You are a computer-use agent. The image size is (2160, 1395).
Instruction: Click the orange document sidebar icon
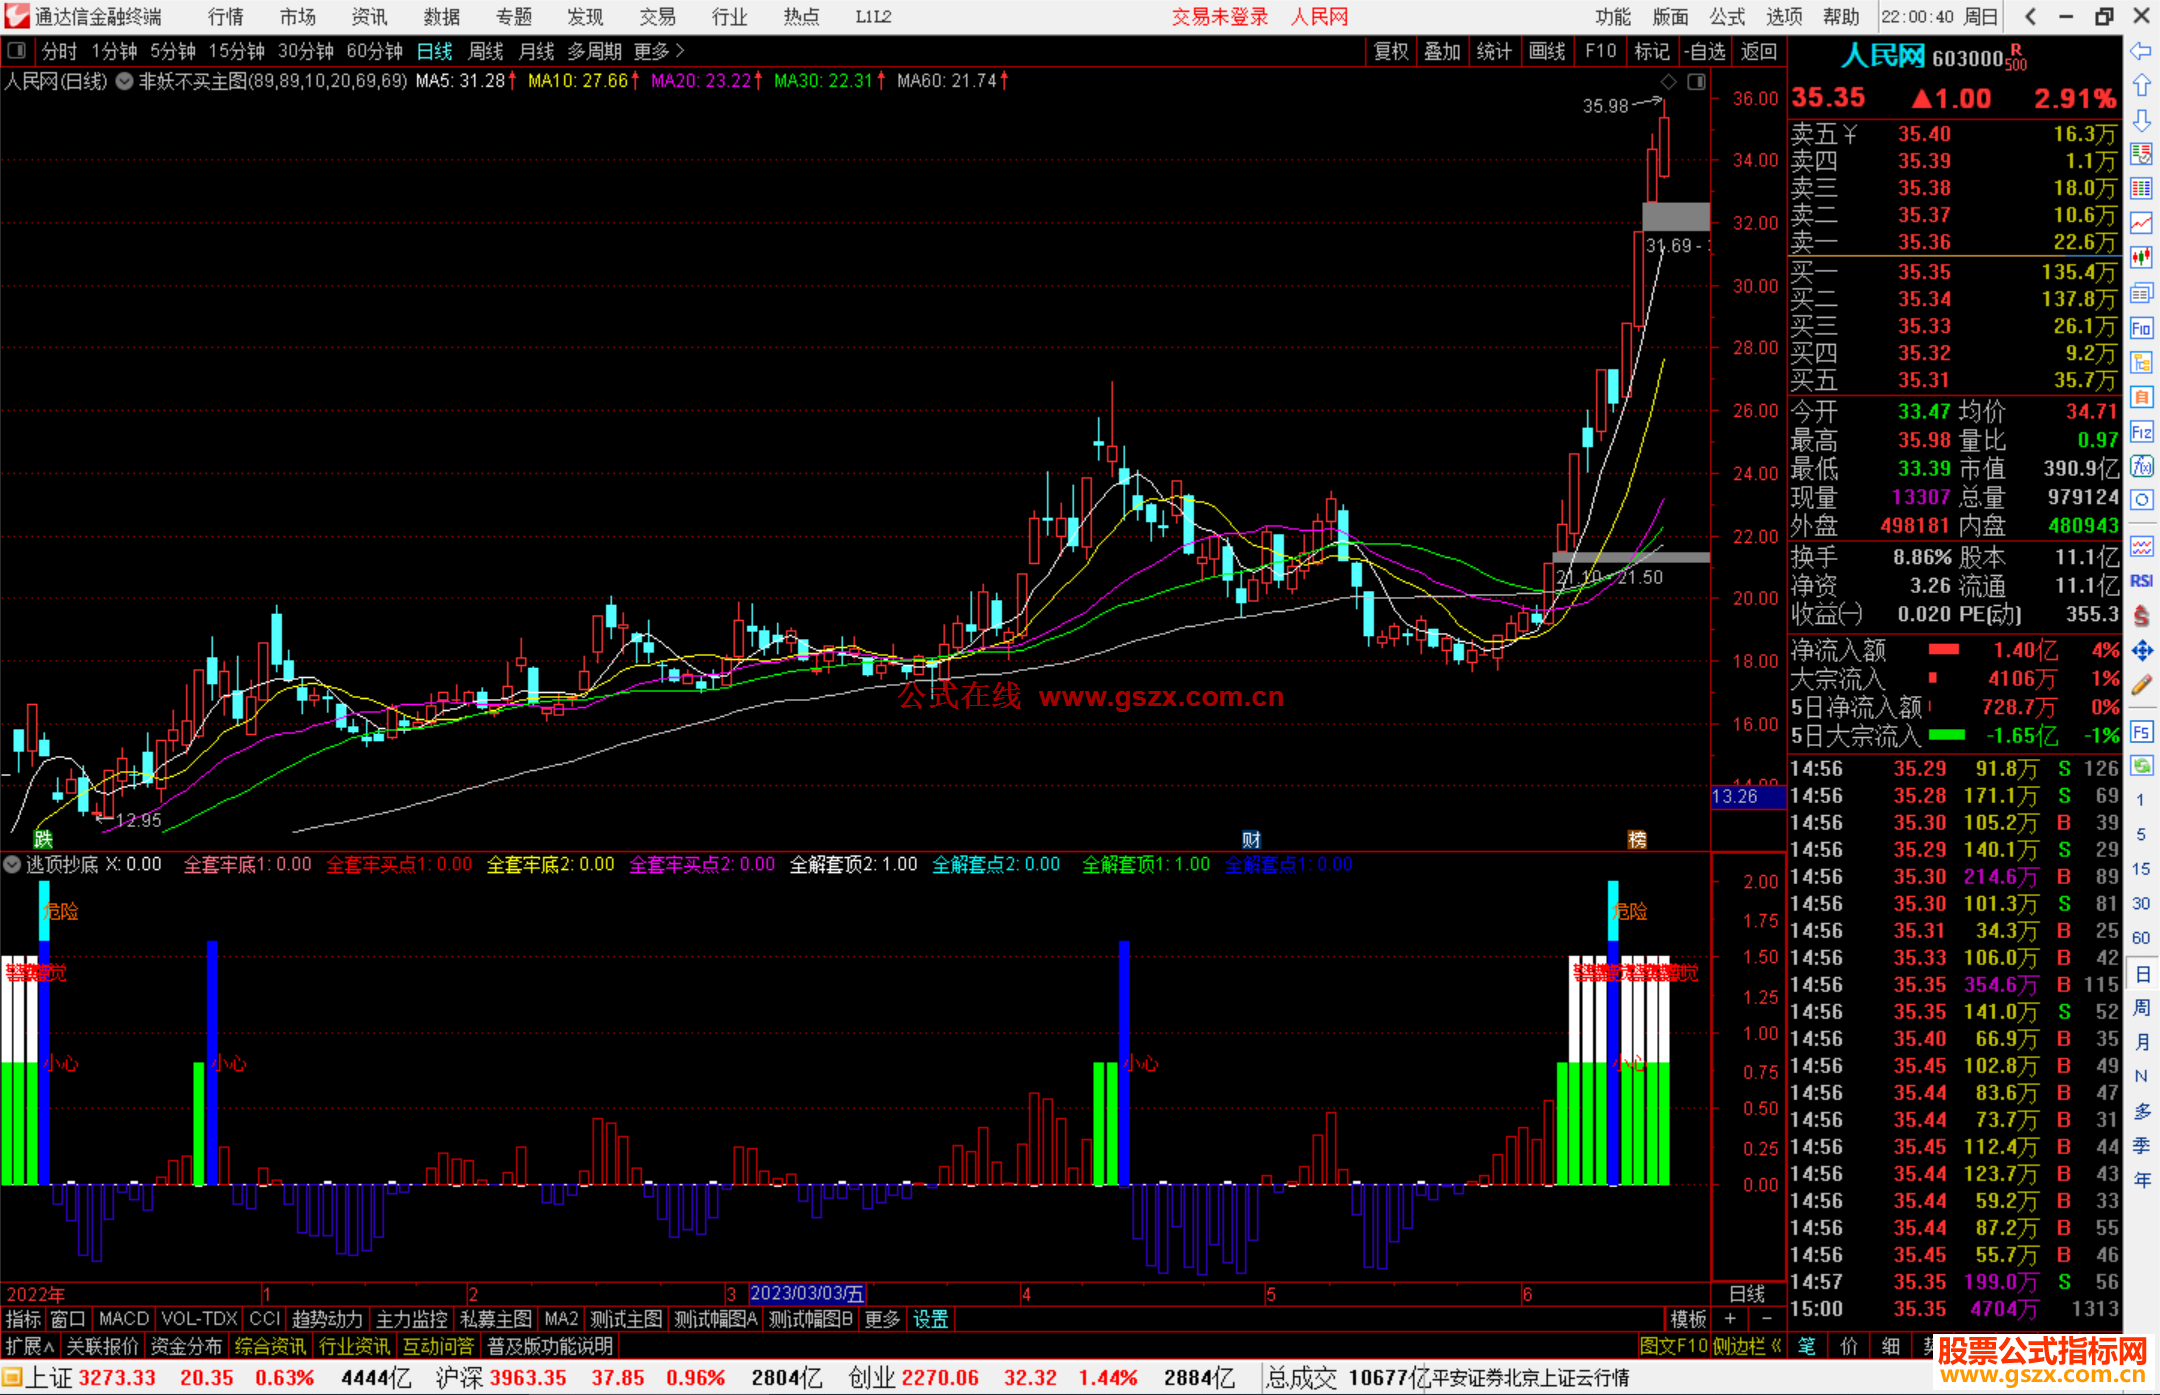coord(2141,397)
